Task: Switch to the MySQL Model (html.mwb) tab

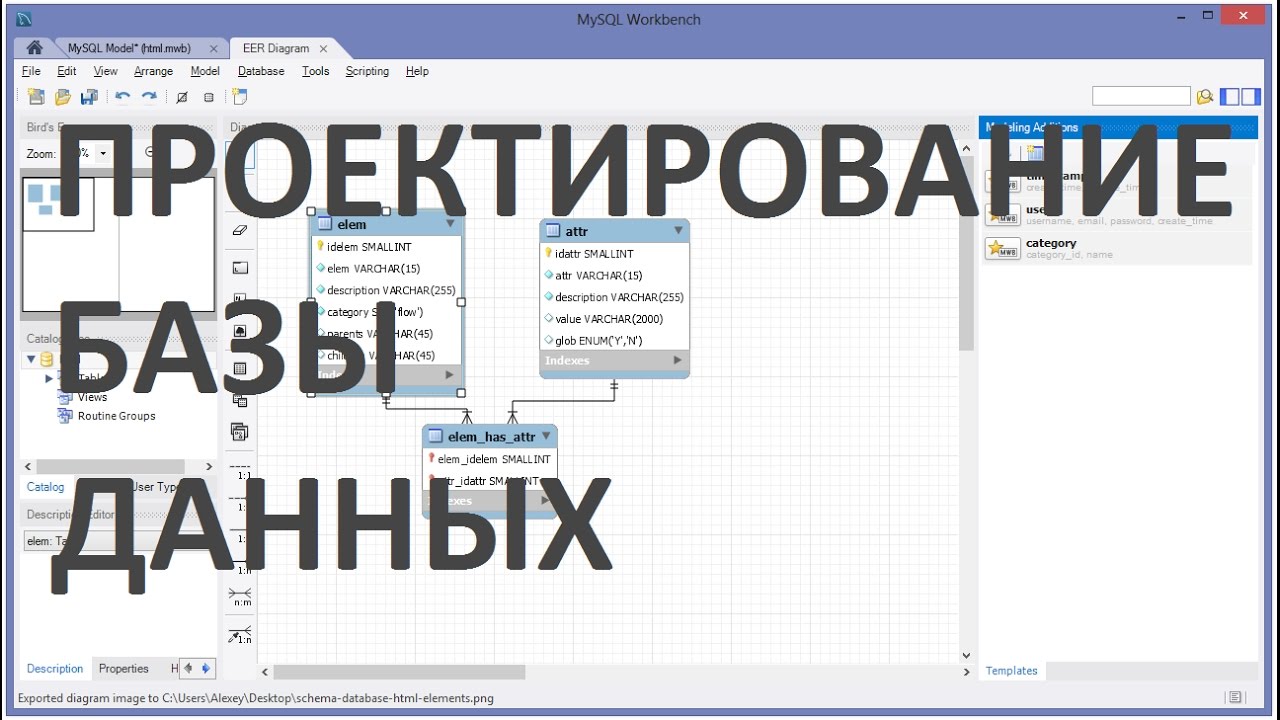Action: click(129, 48)
